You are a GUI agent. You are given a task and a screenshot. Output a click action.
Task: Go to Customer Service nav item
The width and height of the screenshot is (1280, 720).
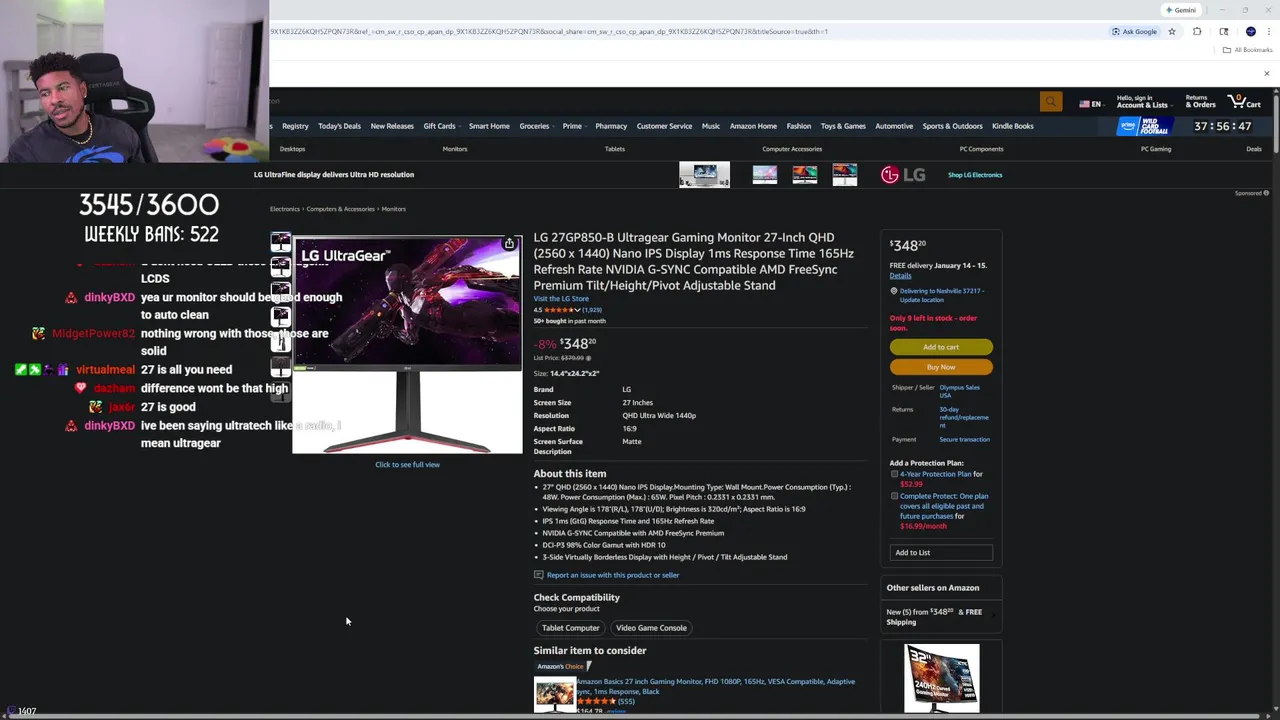664,126
